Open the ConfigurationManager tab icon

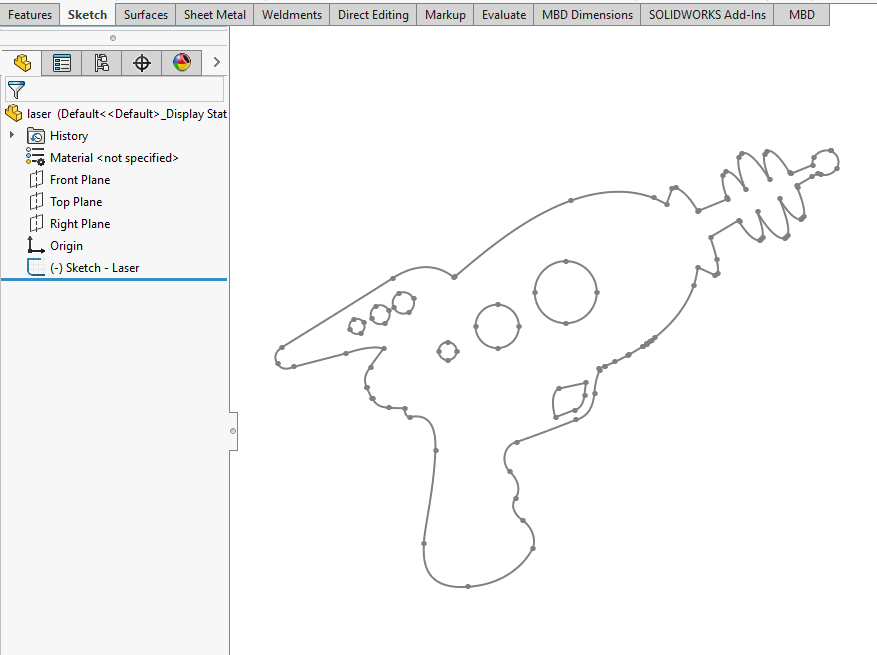pos(102,63)
